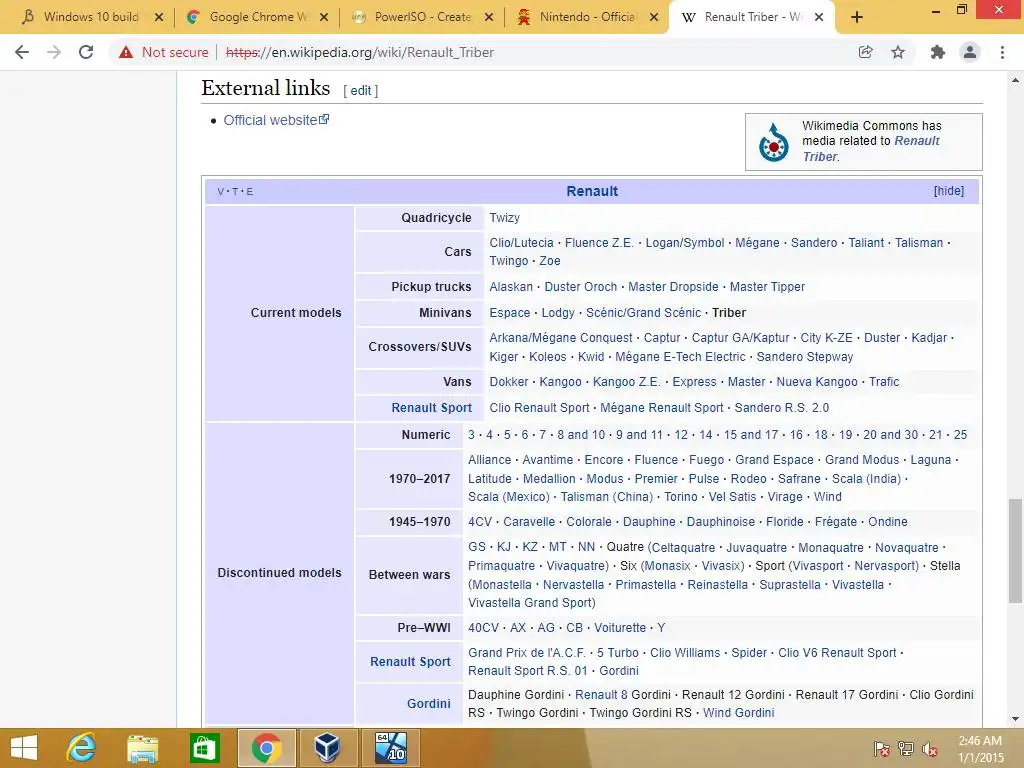
Task: Open the Wind Gordini link
Action: [x=739, y=713]
